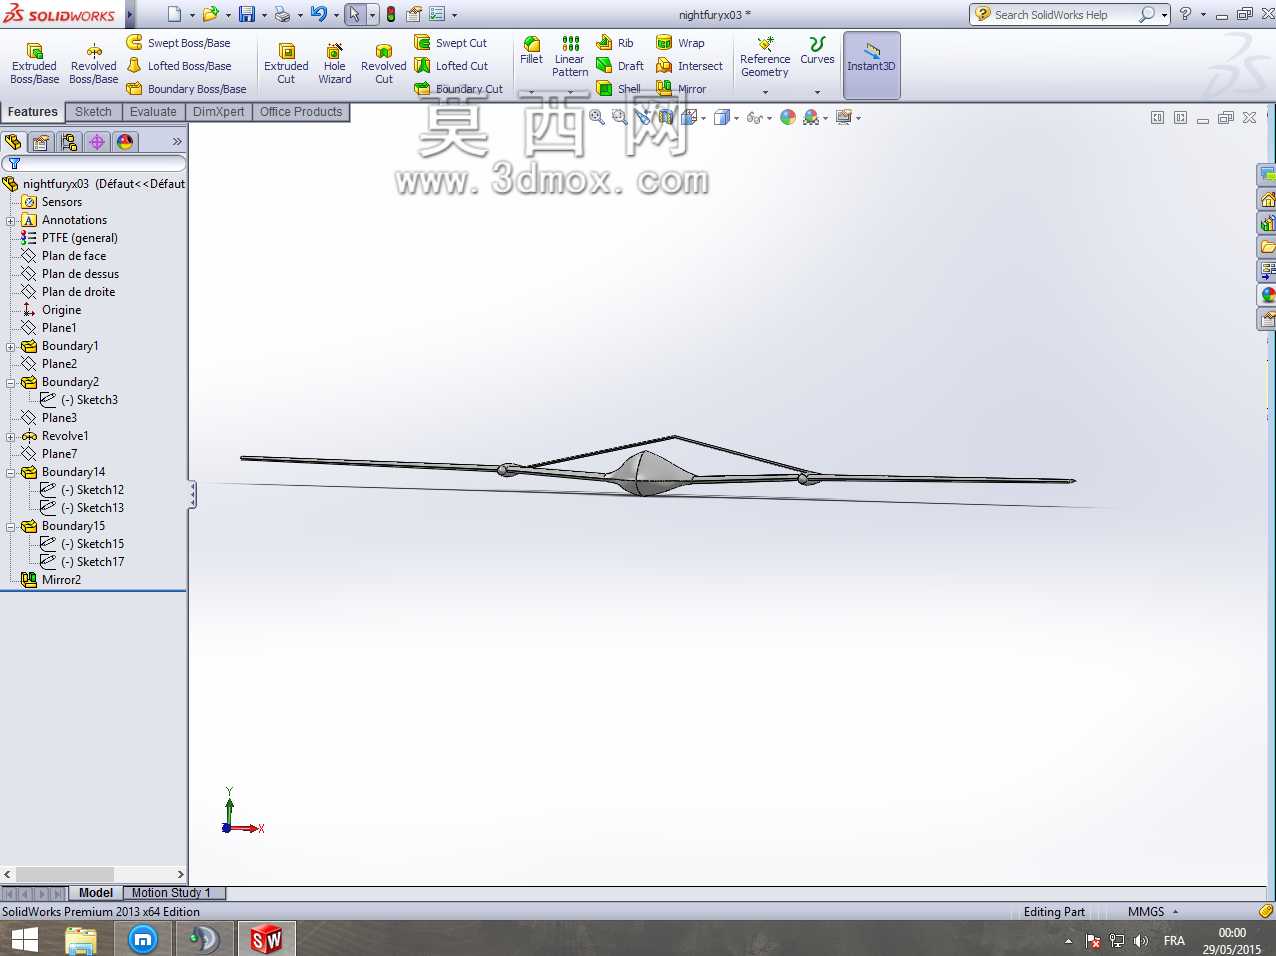This screenshot has width=1276, height=956.
Task: Expand the FeatureManager panel tabs chevron
Action: coord(177,142)
